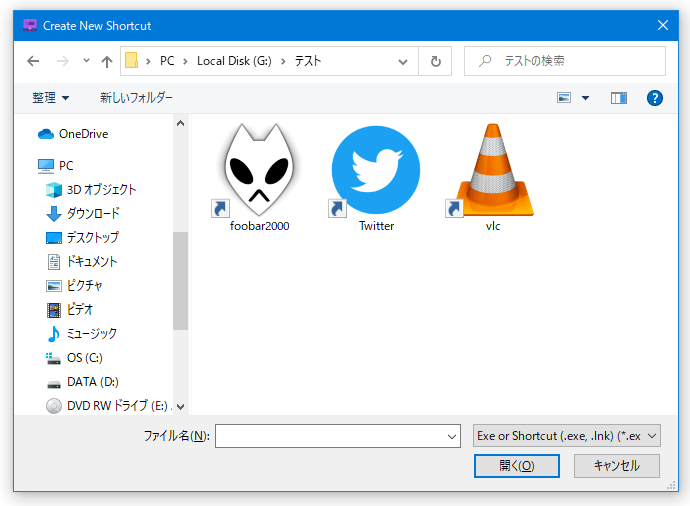
Task: Click the PC monitor icon
Action: point(46,165)
